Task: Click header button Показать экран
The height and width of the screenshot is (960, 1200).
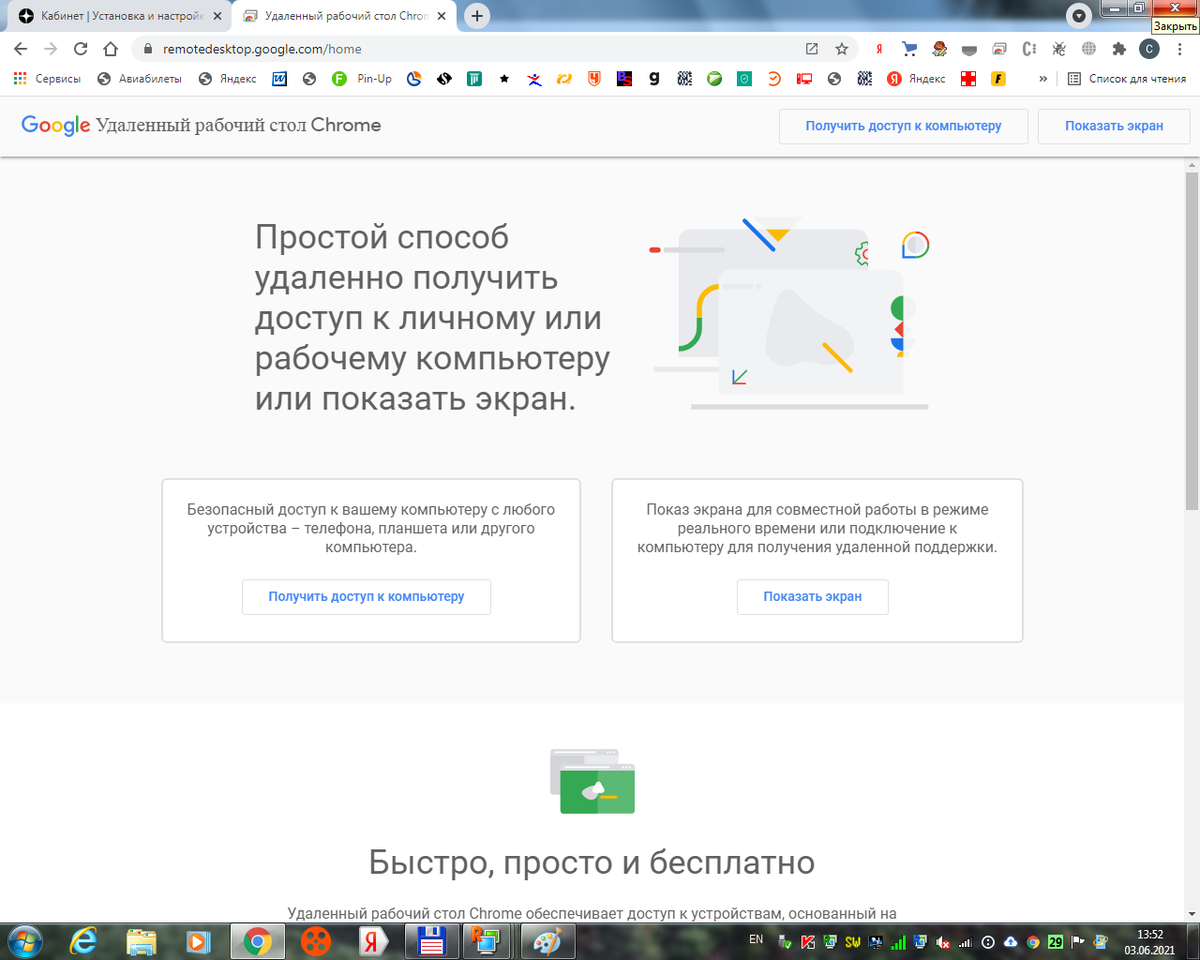Action: click(x=1113, y=126)
